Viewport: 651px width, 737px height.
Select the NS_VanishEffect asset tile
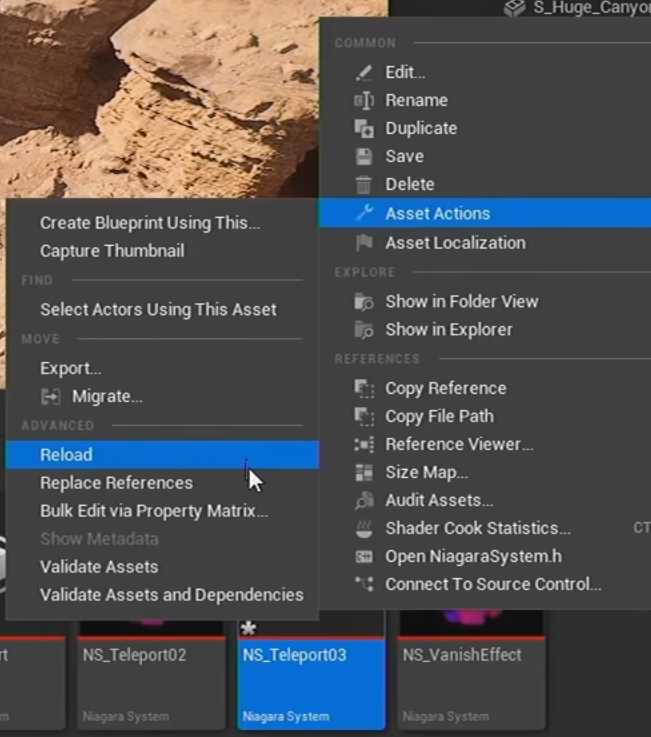coord(471,670)
